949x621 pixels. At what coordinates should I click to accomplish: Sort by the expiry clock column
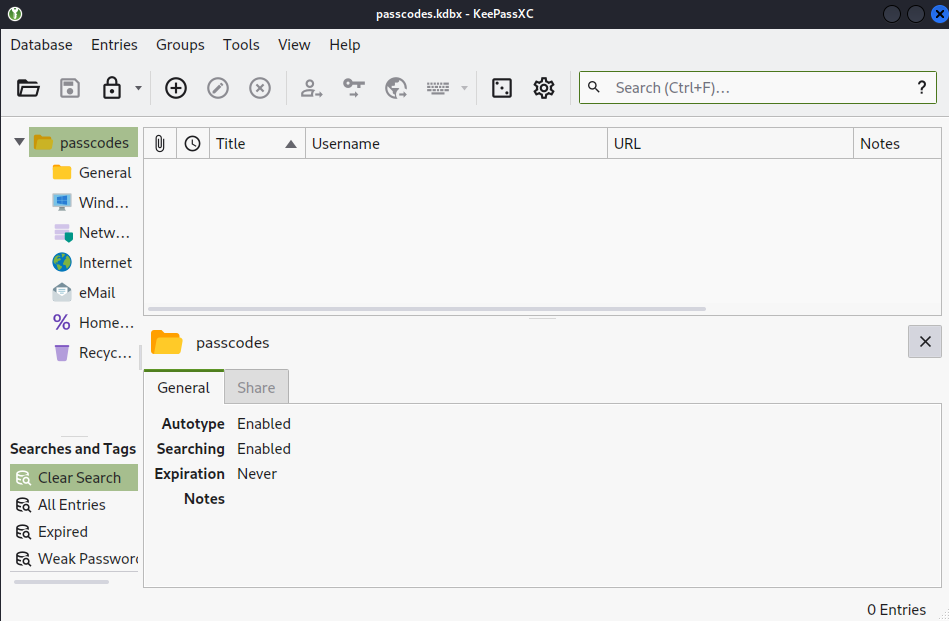click(192, 143)
